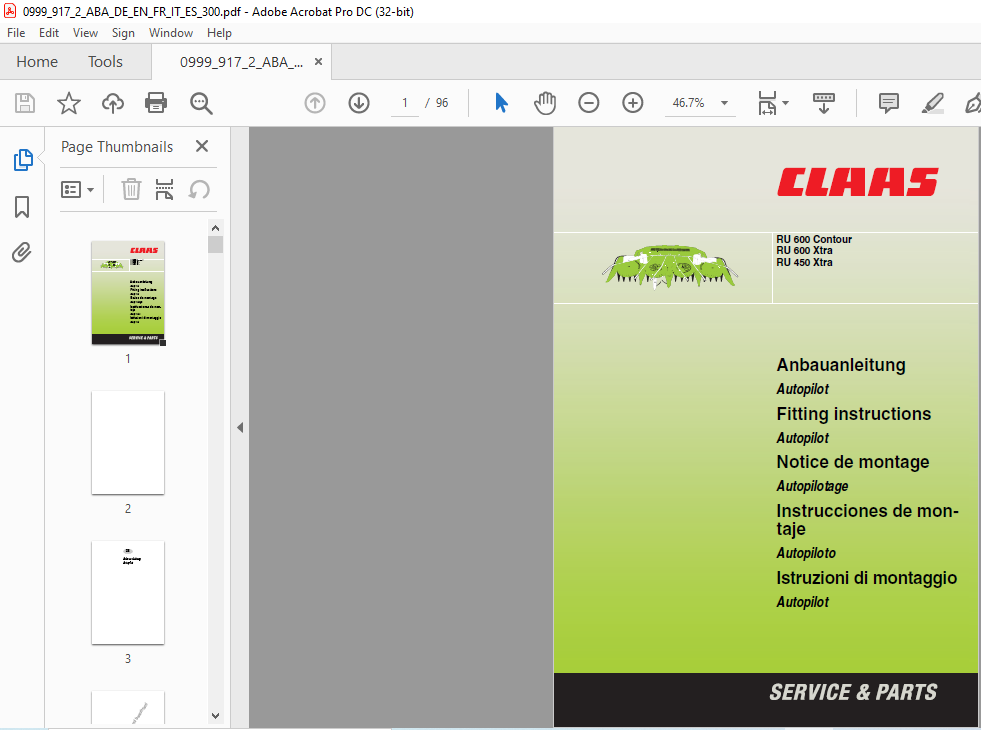This screenshot has height=730, width=981.
Task: Click the 'Autopilotage' subtitle text
Action: click(x=812, y=486)
